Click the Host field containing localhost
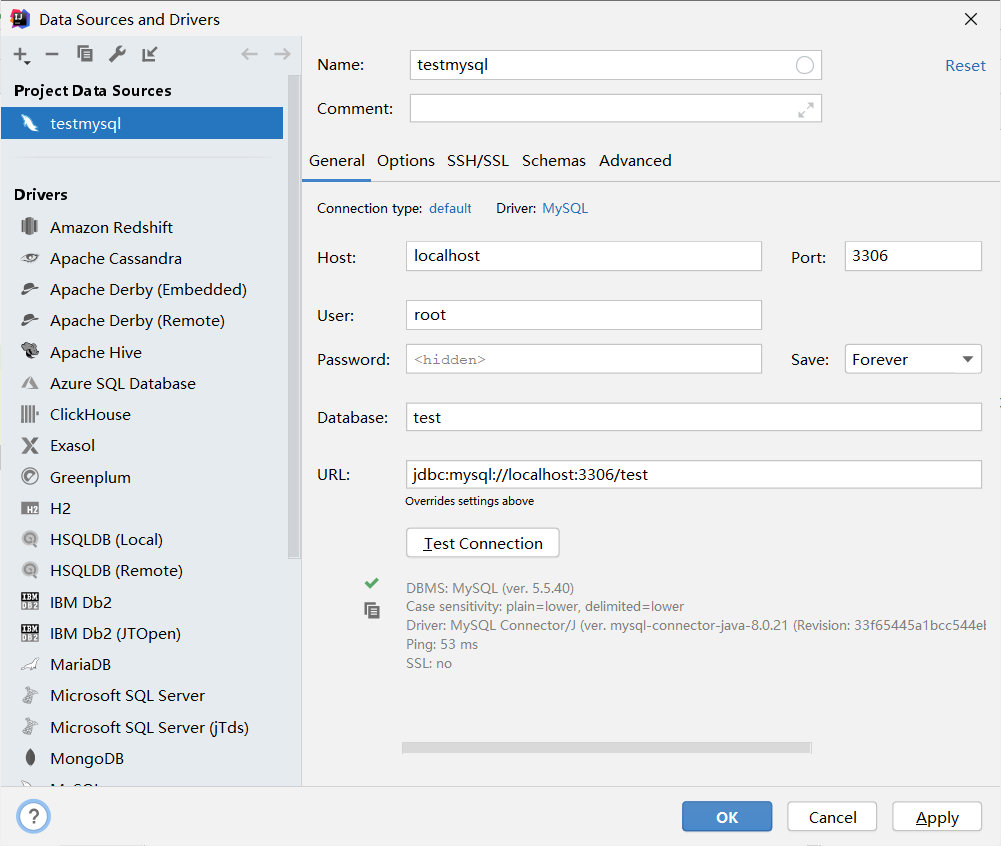The width and height of the screenshot is (1001, 846). click(x=583, y=256)
